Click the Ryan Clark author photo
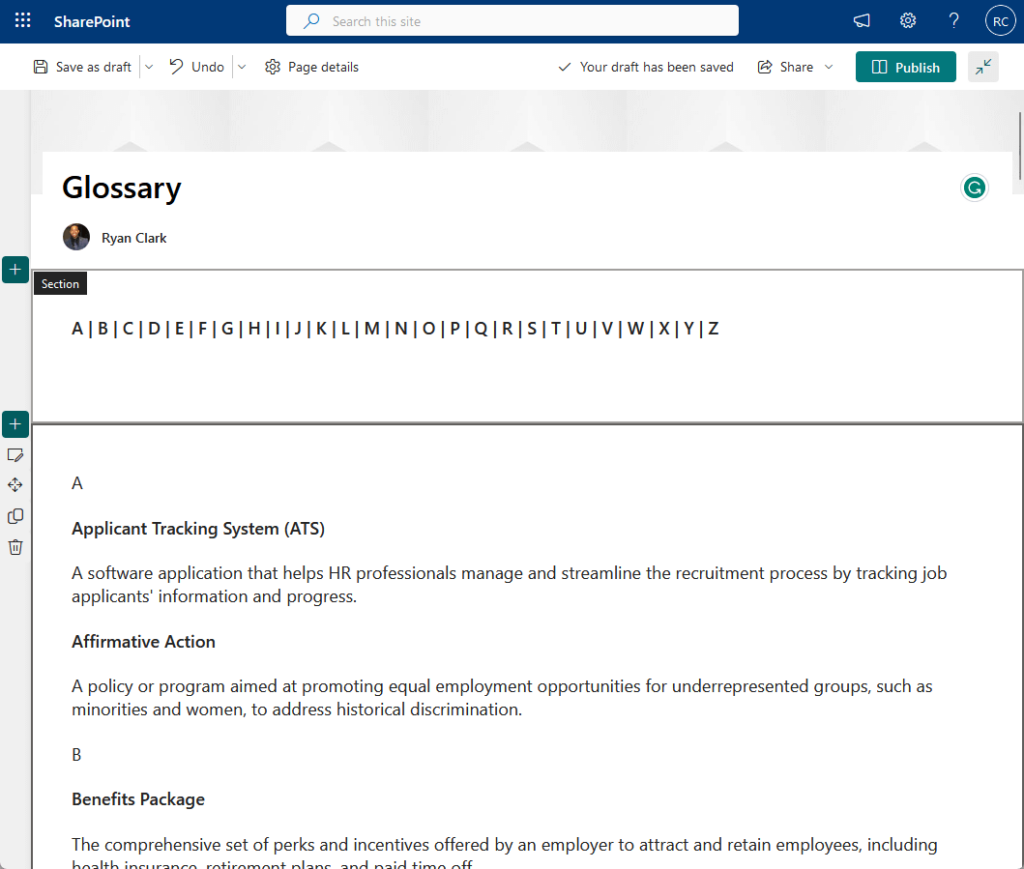The height and width of the screenshot is (869, 1024). (x=76, y=237)
